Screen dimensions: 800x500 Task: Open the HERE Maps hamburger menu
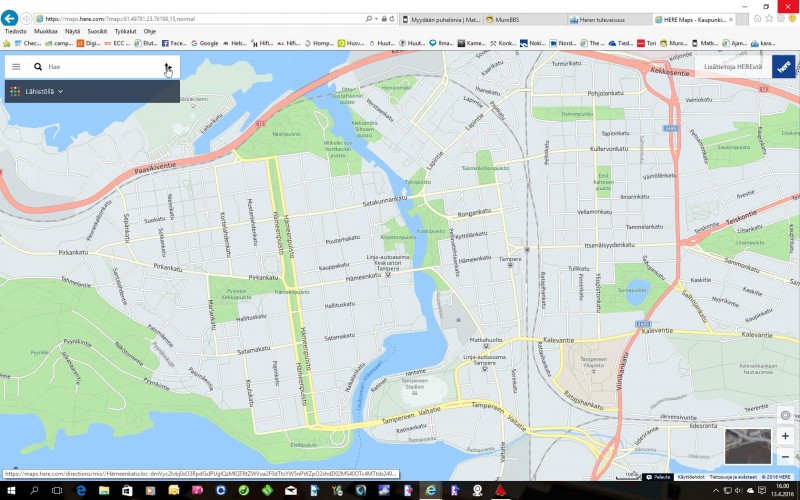click(x=16, y=66)
